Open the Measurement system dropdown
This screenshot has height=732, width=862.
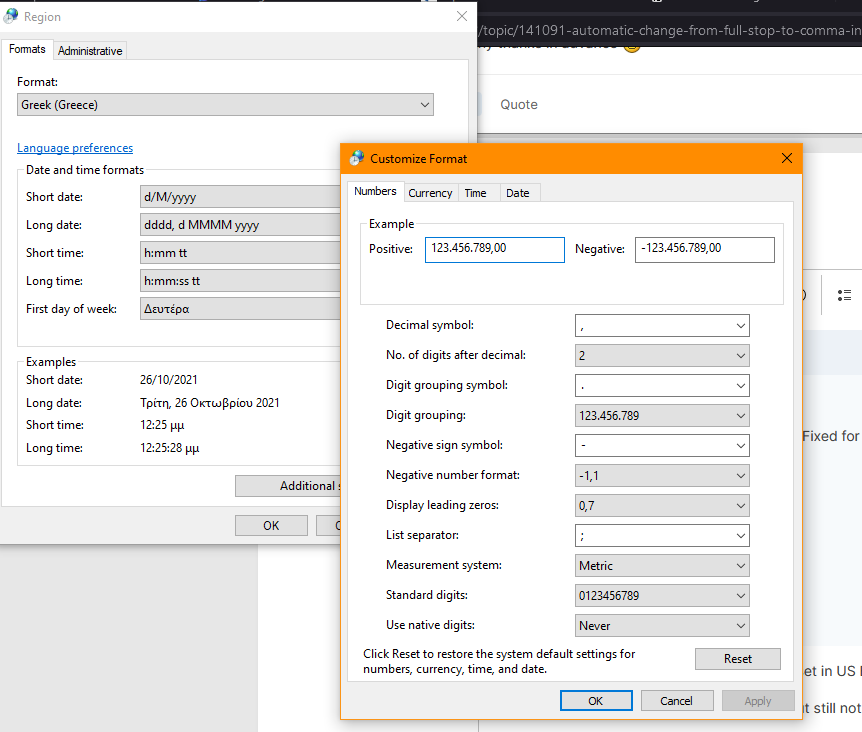click(662, 565)
